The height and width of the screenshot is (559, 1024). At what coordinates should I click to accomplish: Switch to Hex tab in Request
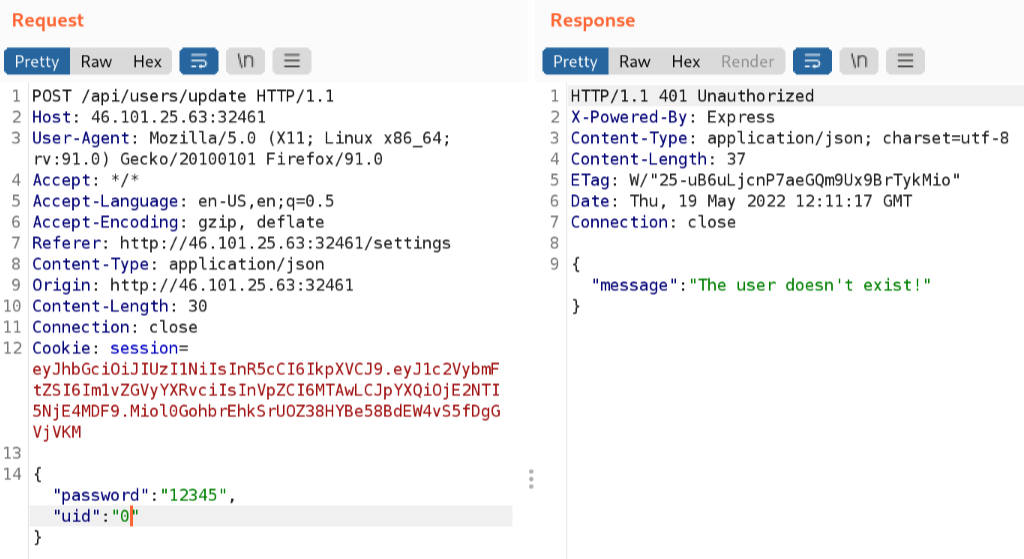(147, 61)
